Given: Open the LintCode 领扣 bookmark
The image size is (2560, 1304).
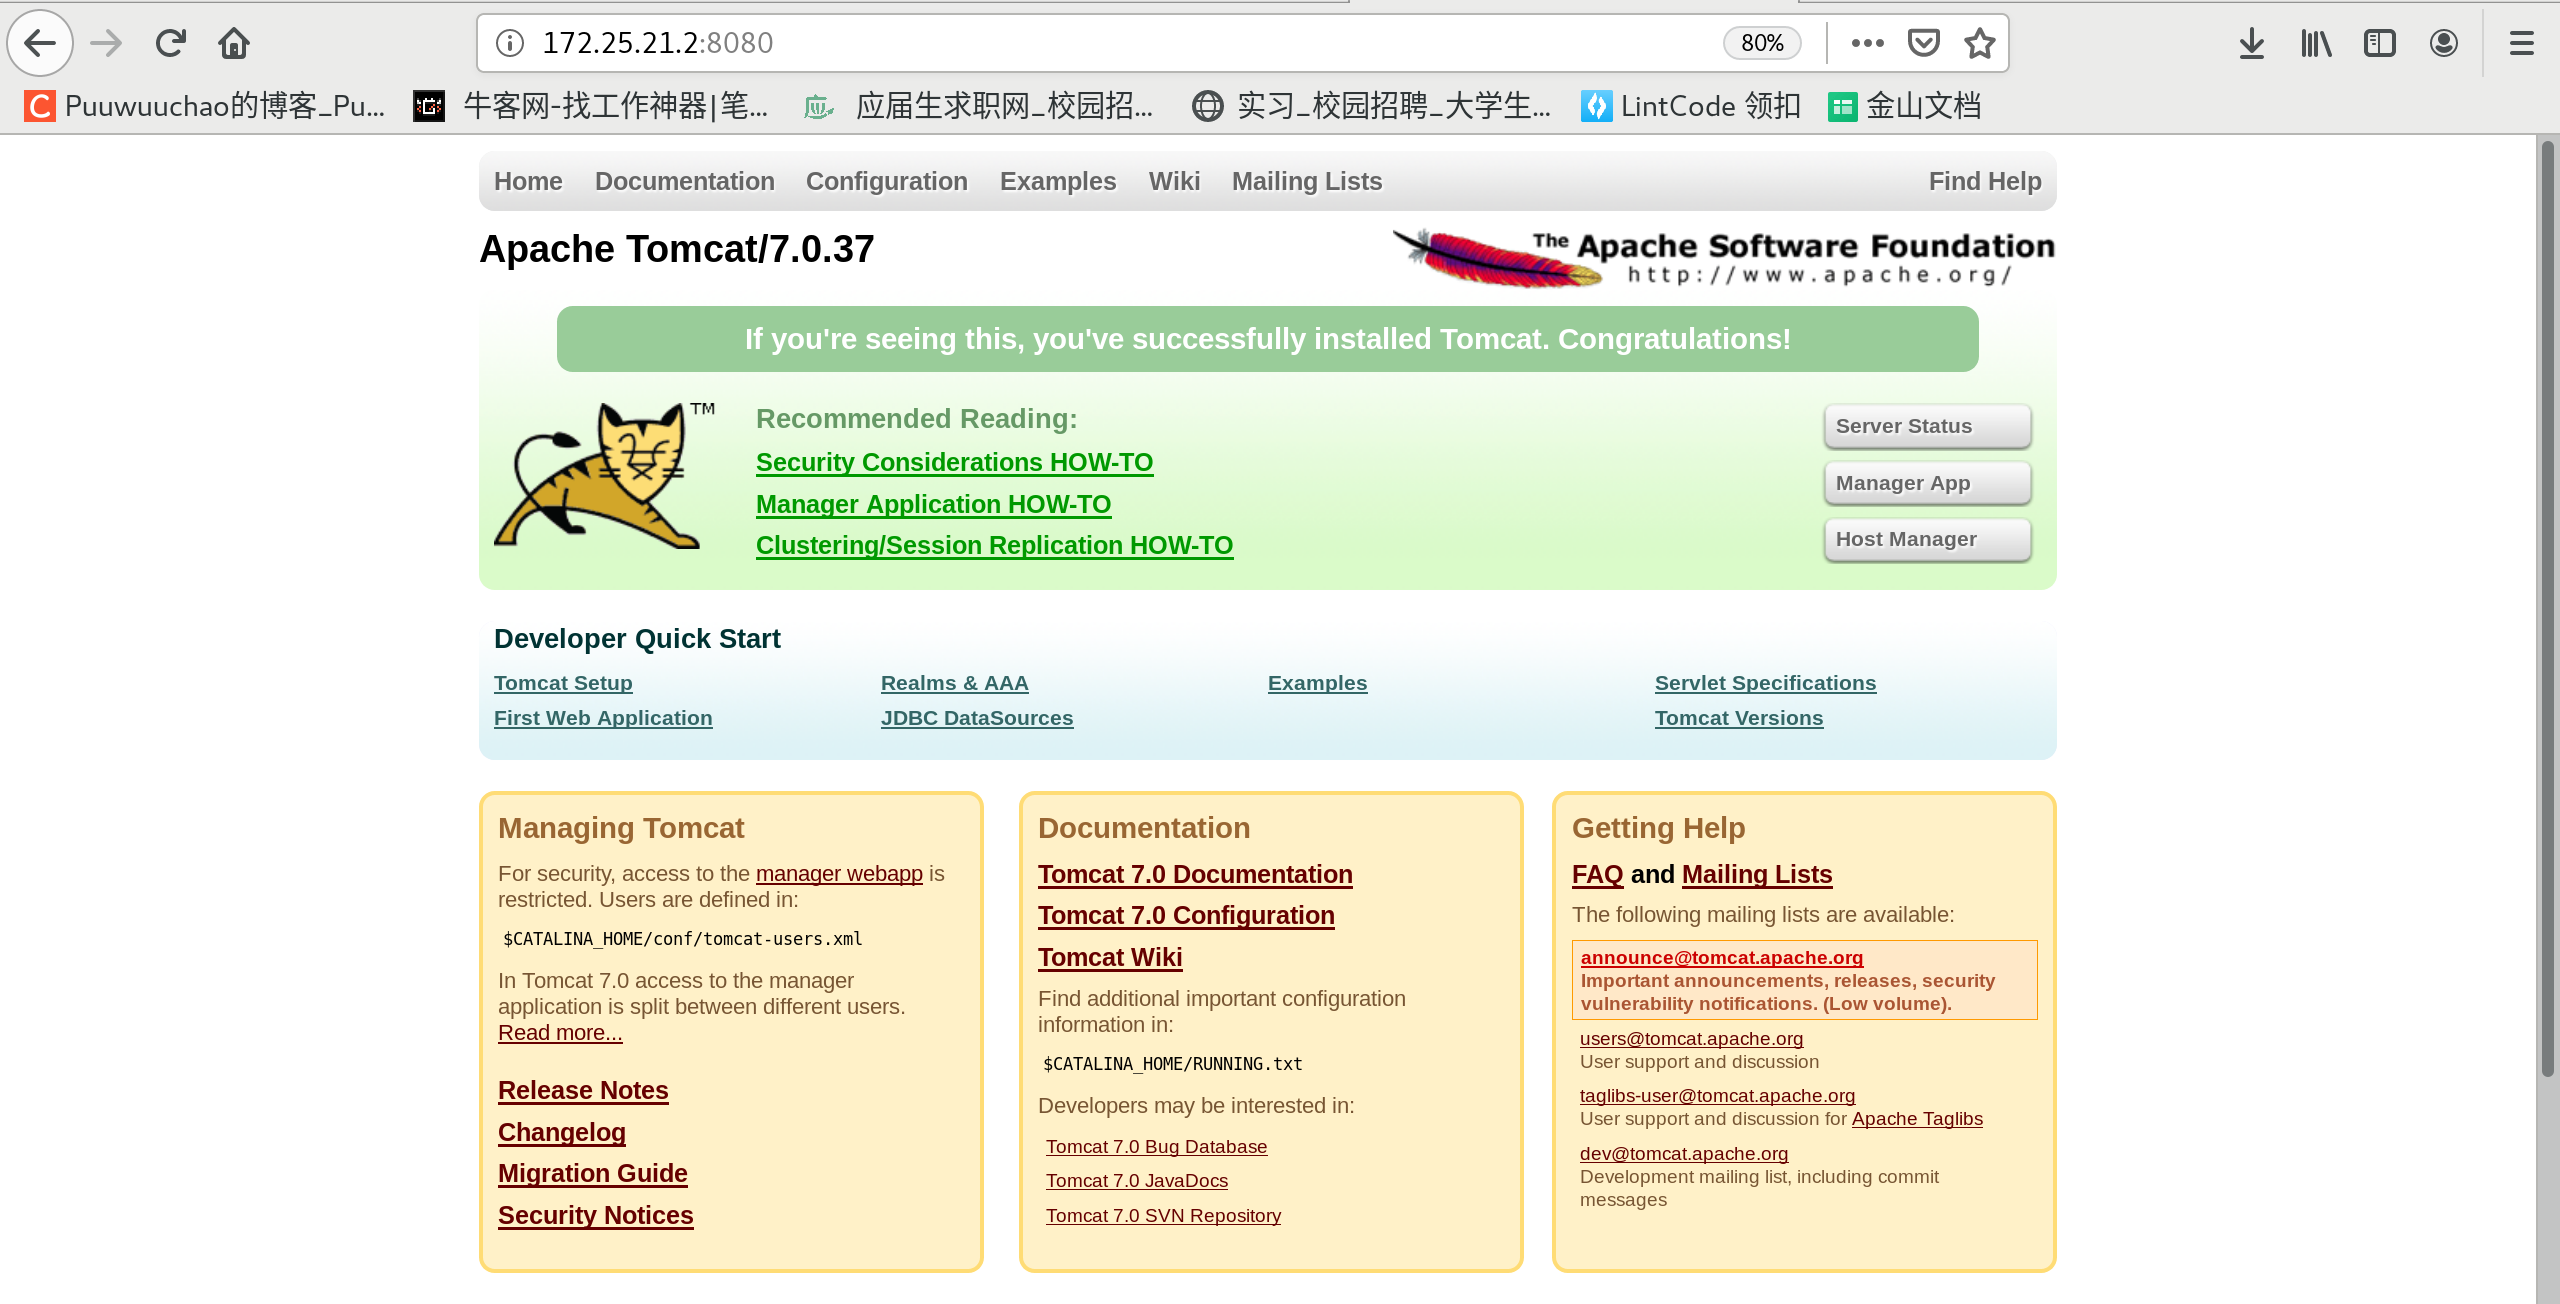Looking at the screenshot, I should (x=1691, y=106).
